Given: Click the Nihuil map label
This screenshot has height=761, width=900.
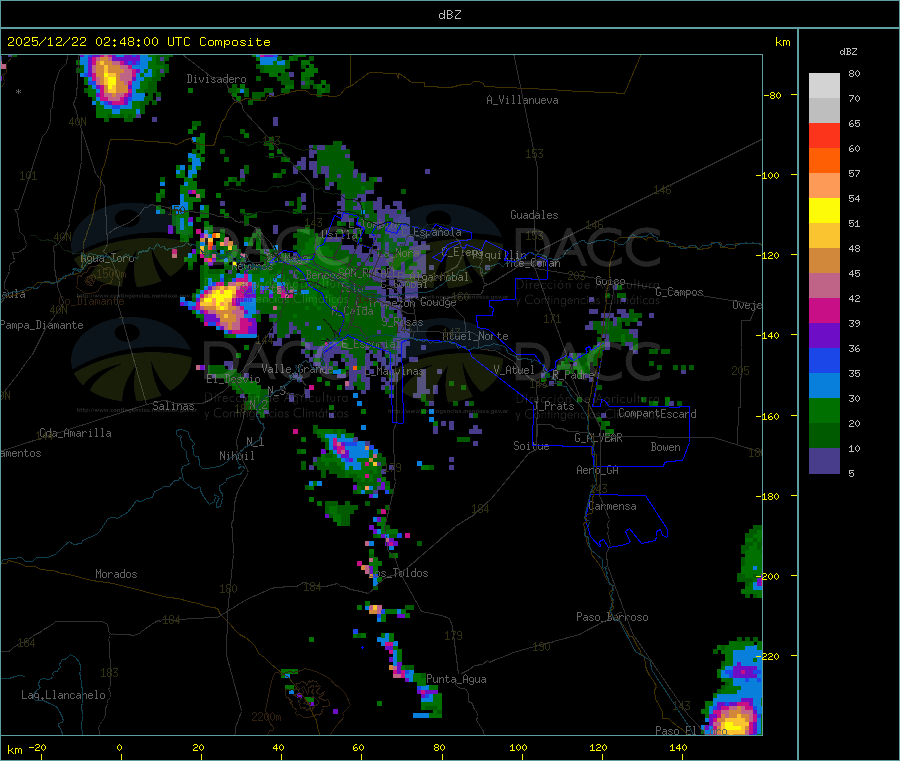Looking at the screenshot, I should click(x=236, y=456).
